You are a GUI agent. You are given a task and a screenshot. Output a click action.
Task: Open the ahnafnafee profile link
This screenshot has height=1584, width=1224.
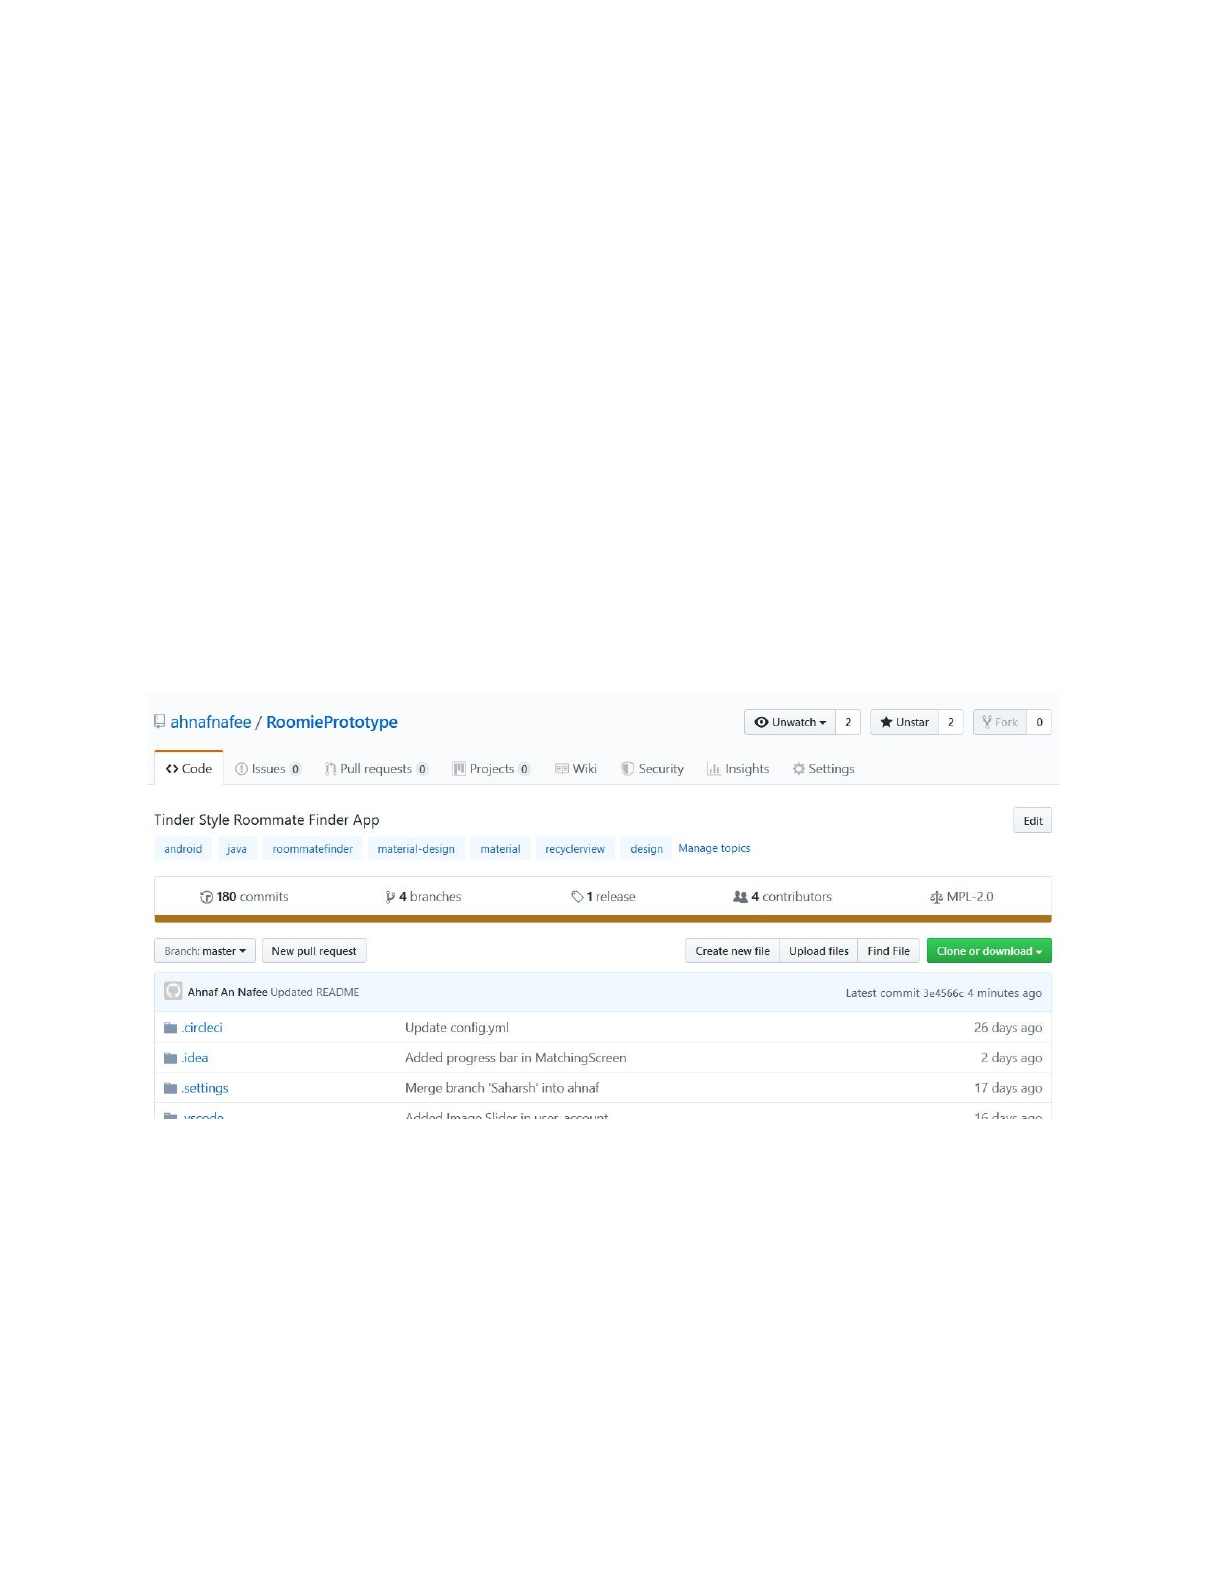click(x=211, y=722)
